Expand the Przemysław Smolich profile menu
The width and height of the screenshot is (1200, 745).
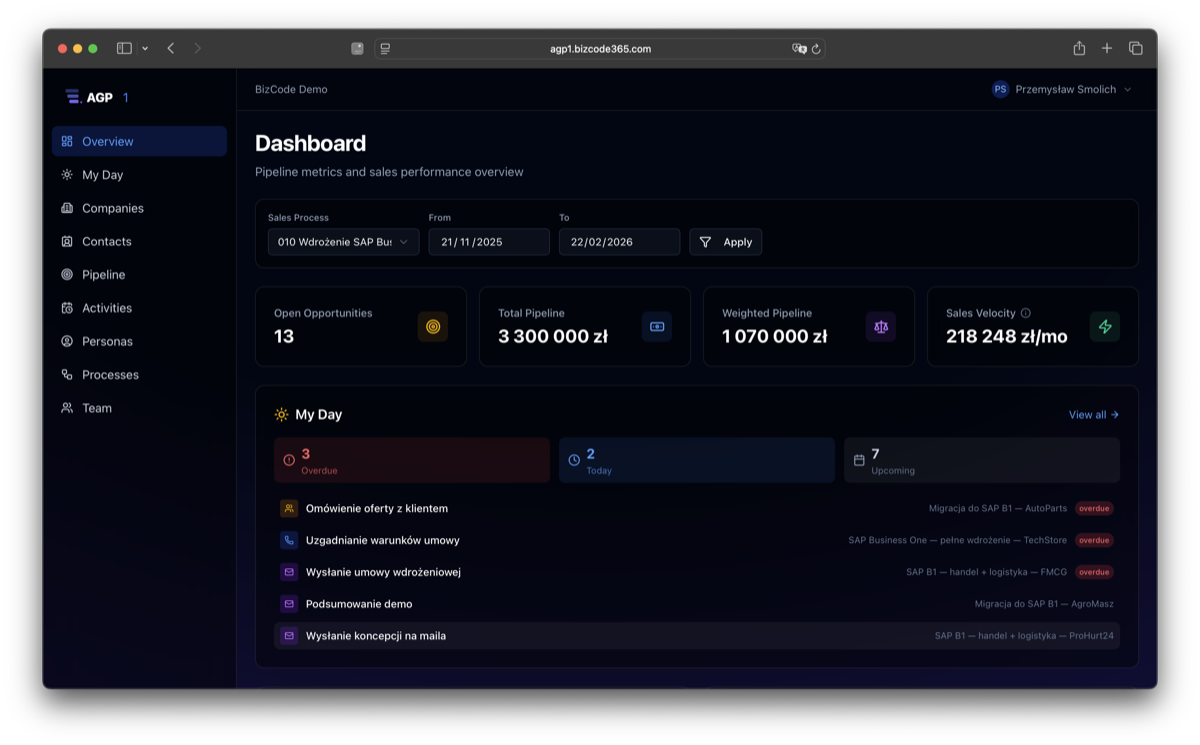pyautogui.click(x=1062, y=89)
